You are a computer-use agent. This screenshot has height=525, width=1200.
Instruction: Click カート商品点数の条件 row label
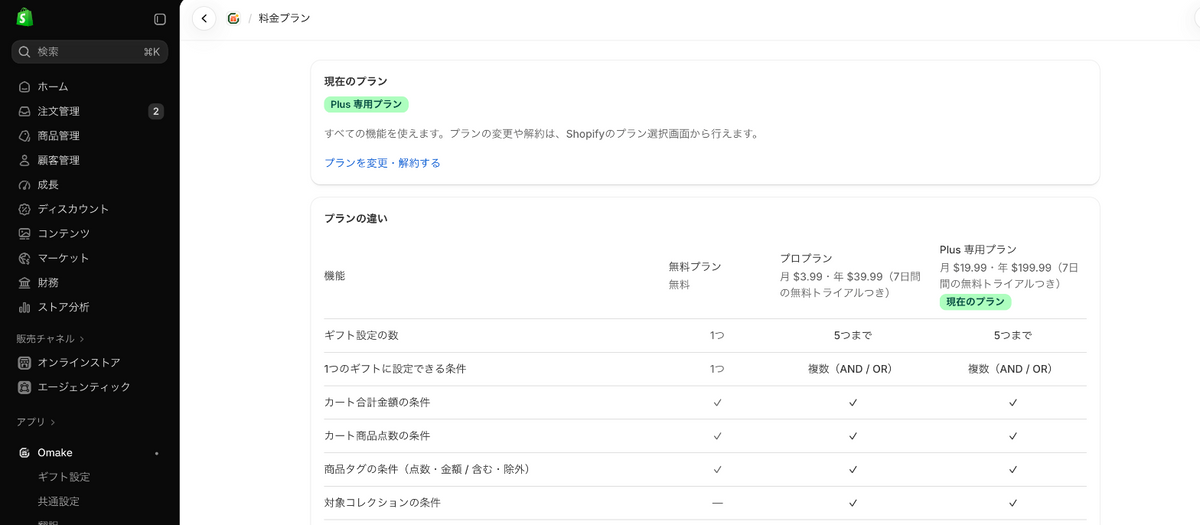click(377, 436)
